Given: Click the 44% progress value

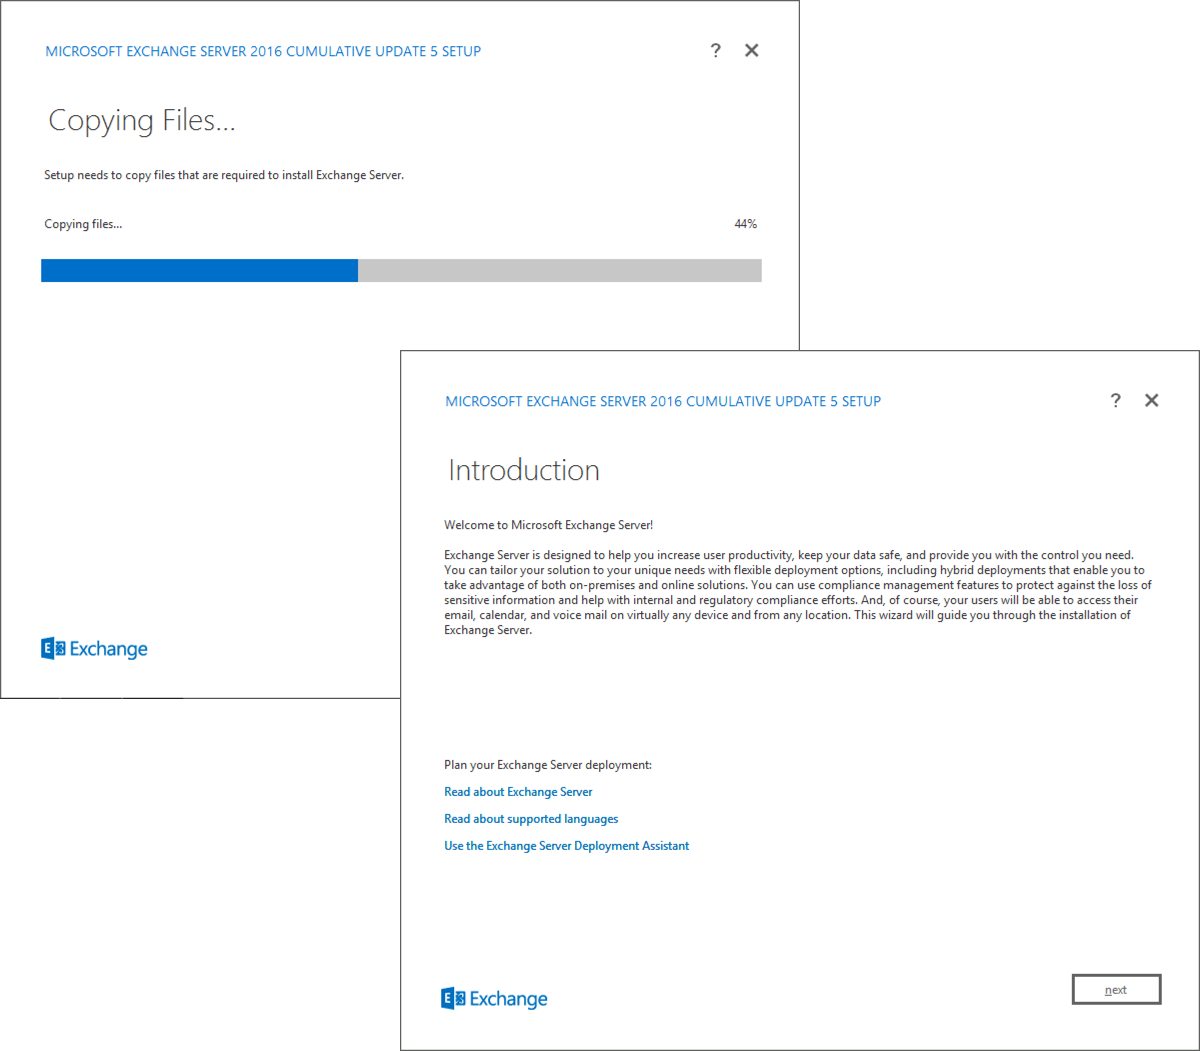Looking at the screenshot, I should click(746, 224).
